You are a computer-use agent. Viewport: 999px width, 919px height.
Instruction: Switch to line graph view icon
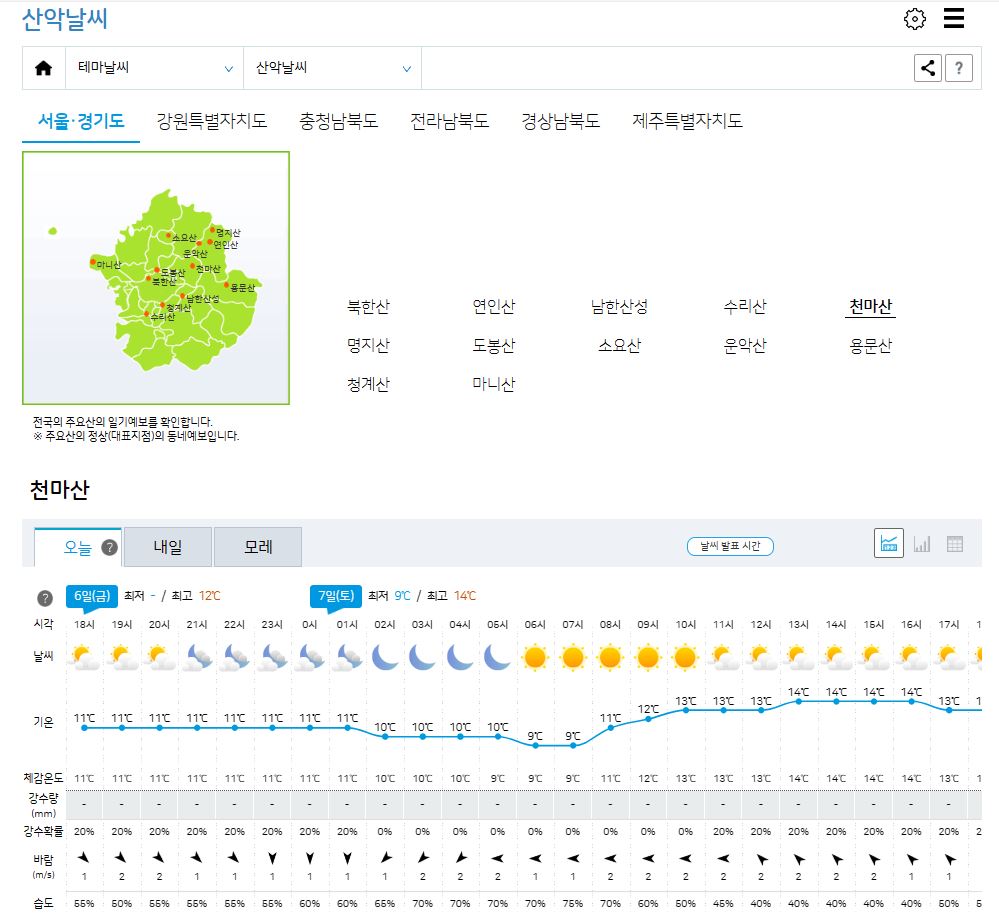(x=889, y=544)
